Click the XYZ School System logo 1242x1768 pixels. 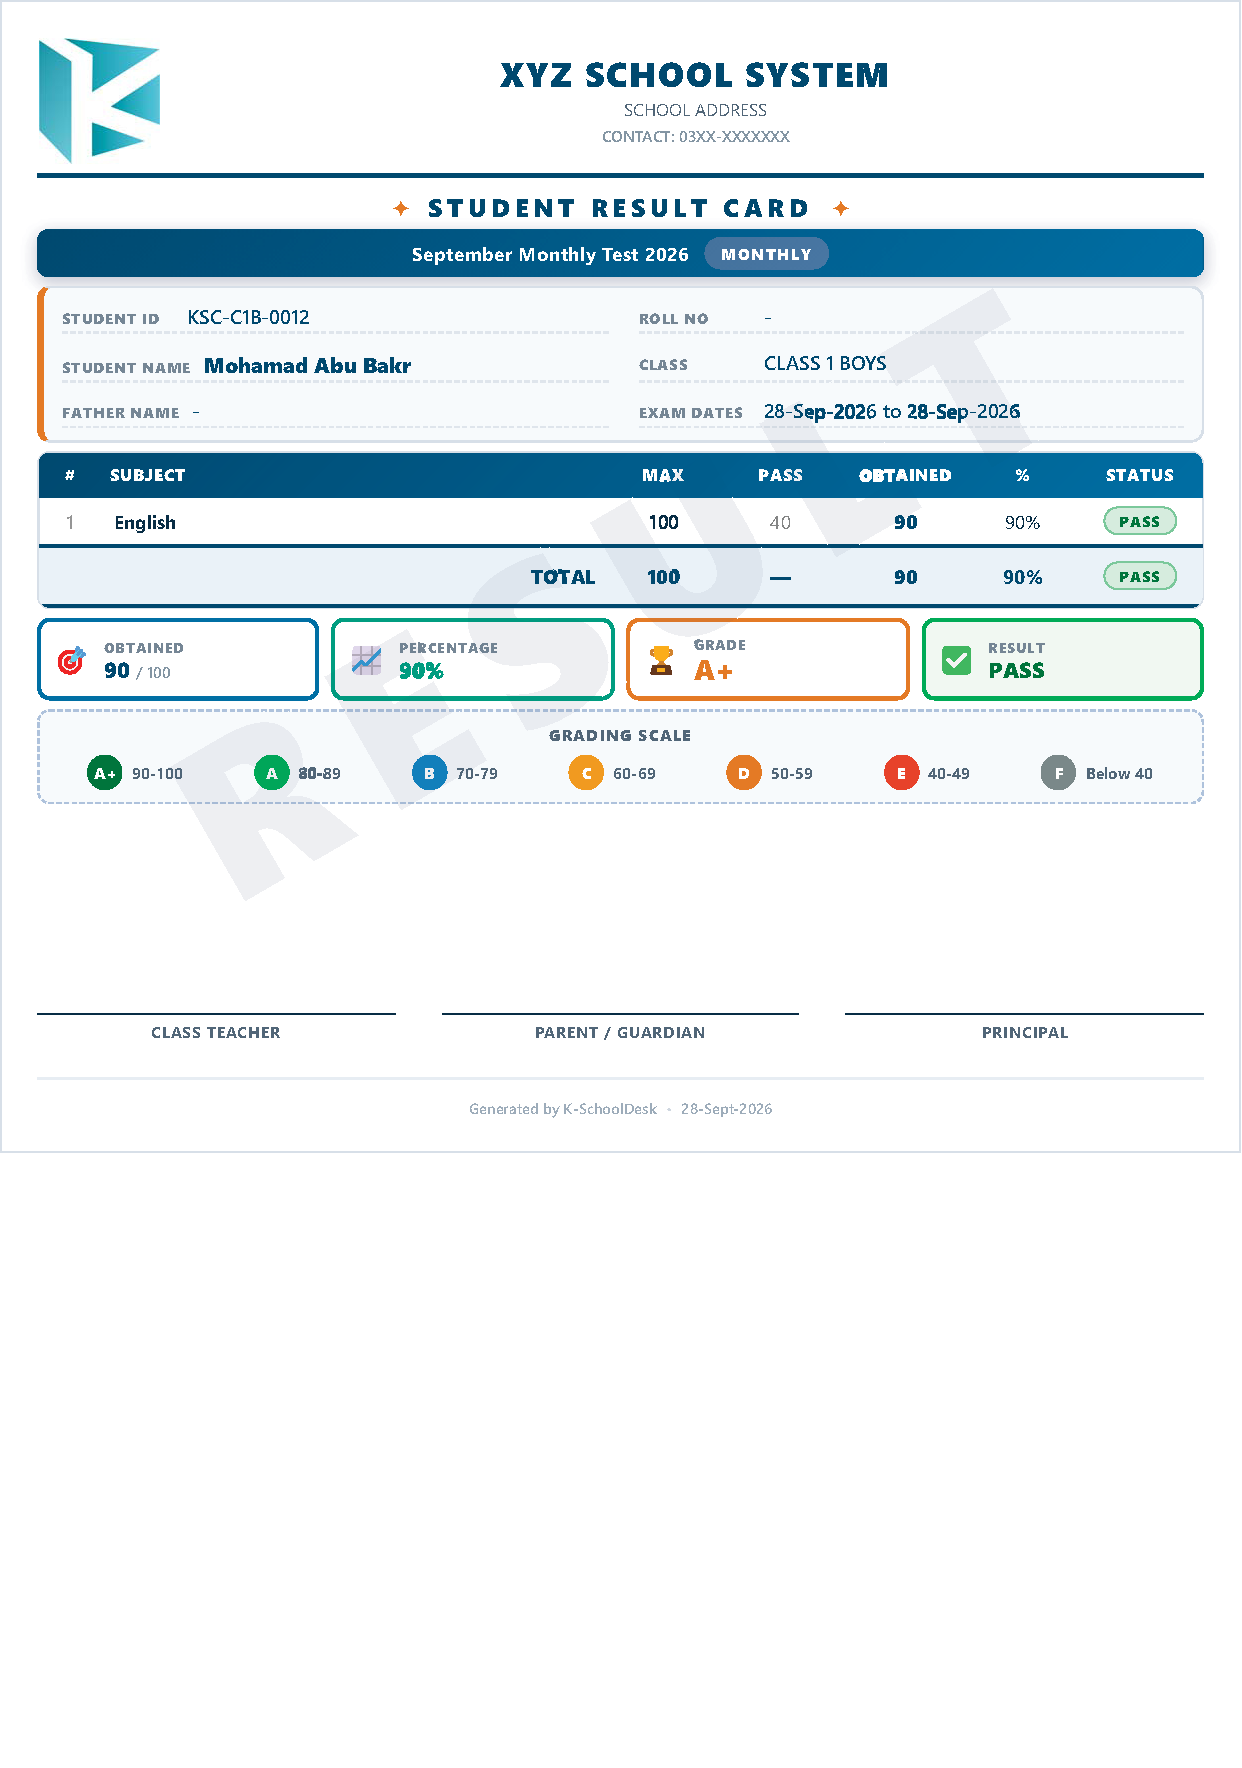(x=99, y=100)
